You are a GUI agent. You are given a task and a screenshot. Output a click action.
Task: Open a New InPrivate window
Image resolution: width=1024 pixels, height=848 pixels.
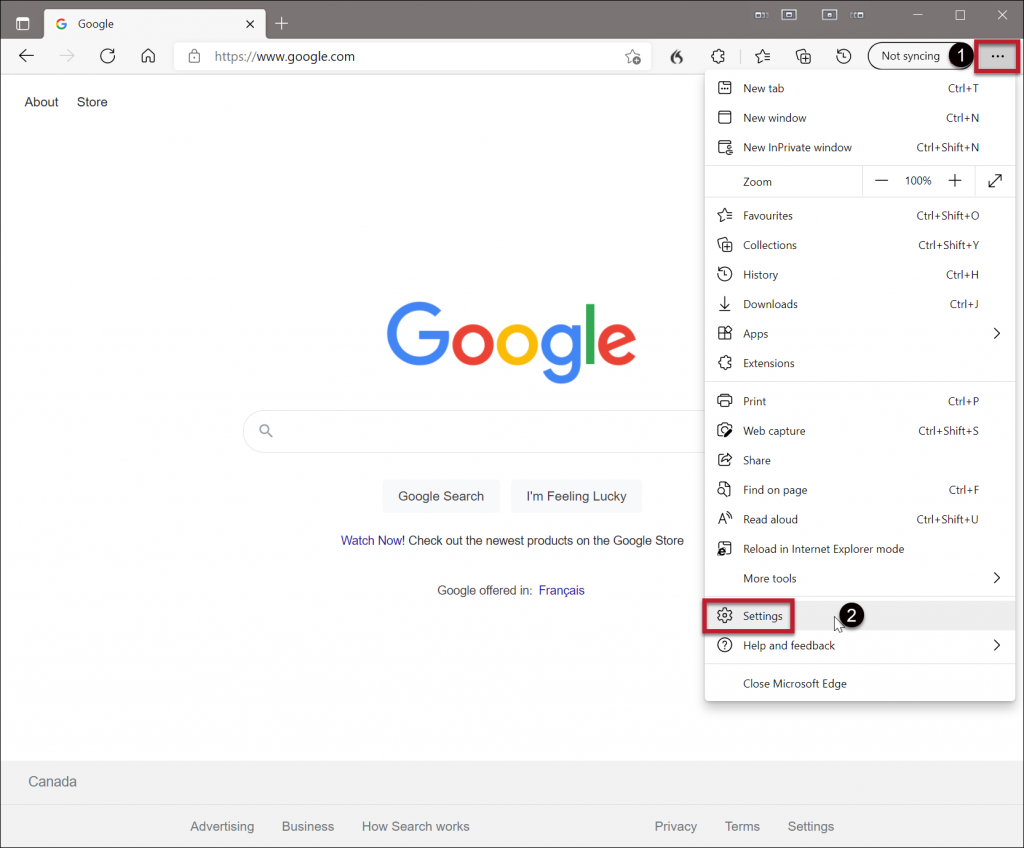pos(859,147)
